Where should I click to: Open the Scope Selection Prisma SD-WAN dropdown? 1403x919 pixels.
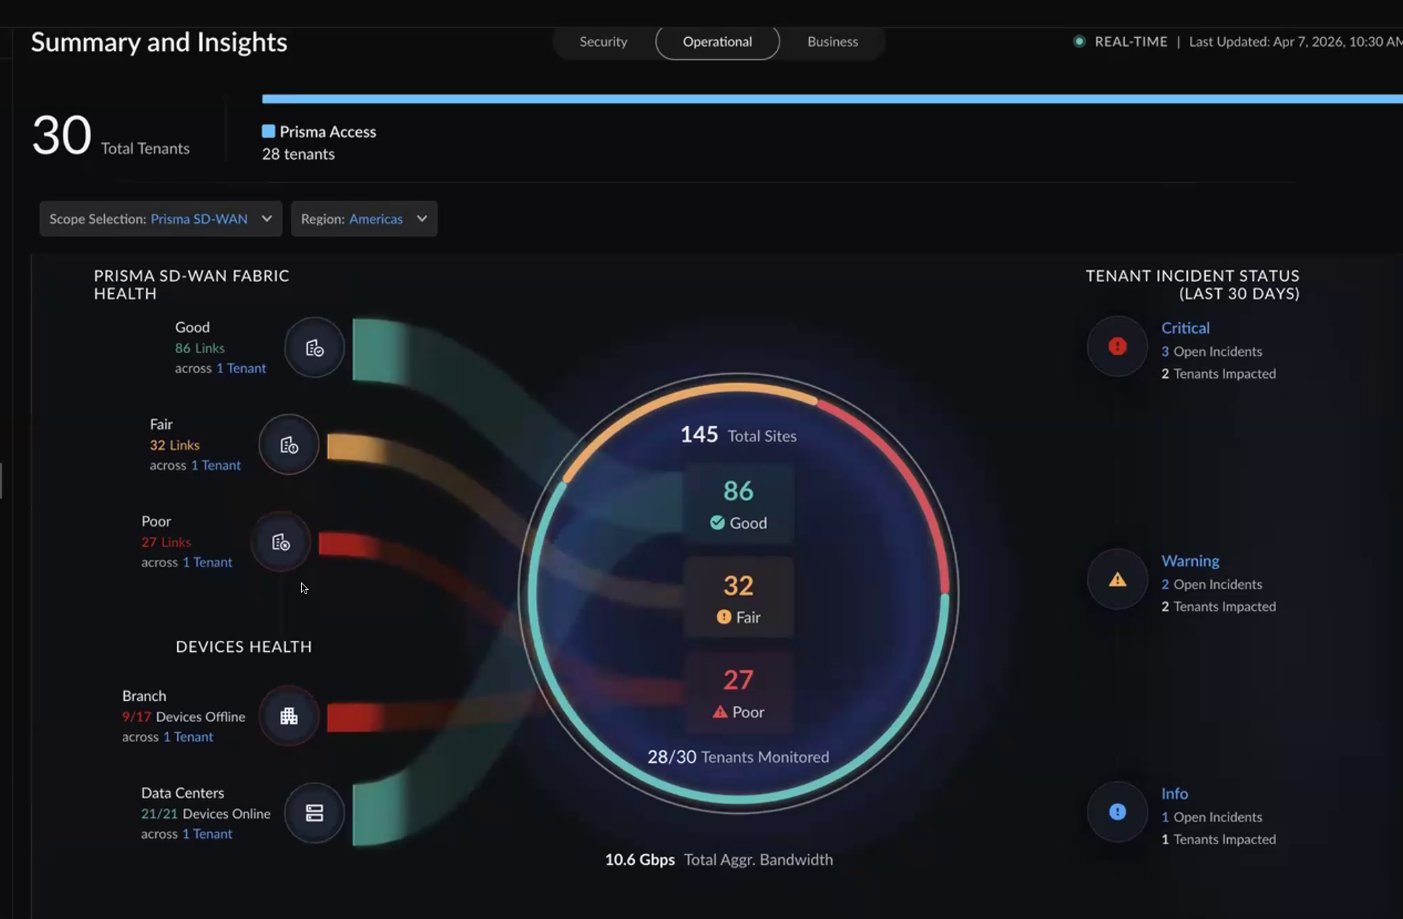(161, 219)
